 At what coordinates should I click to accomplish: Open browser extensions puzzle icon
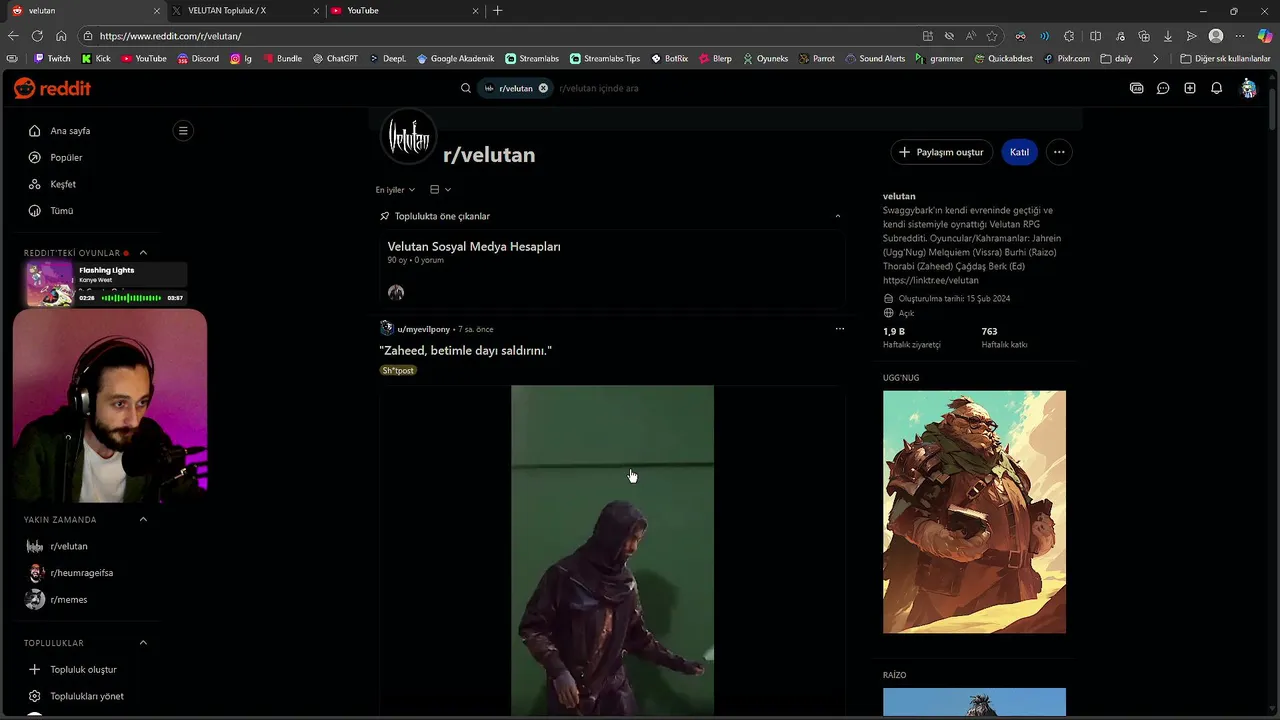pyautogui.click(x=1069, y=36)
